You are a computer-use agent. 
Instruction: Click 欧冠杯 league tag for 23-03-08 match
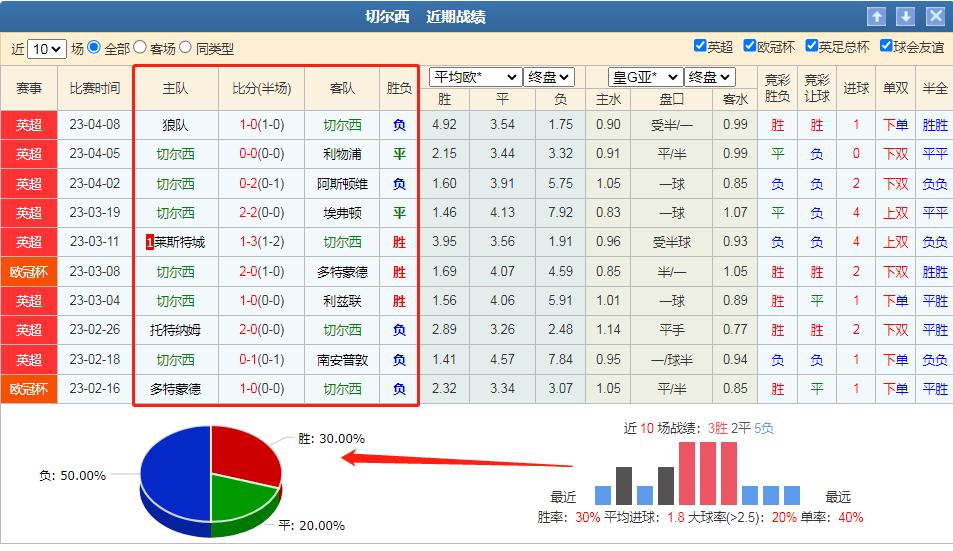pos(29,272)
